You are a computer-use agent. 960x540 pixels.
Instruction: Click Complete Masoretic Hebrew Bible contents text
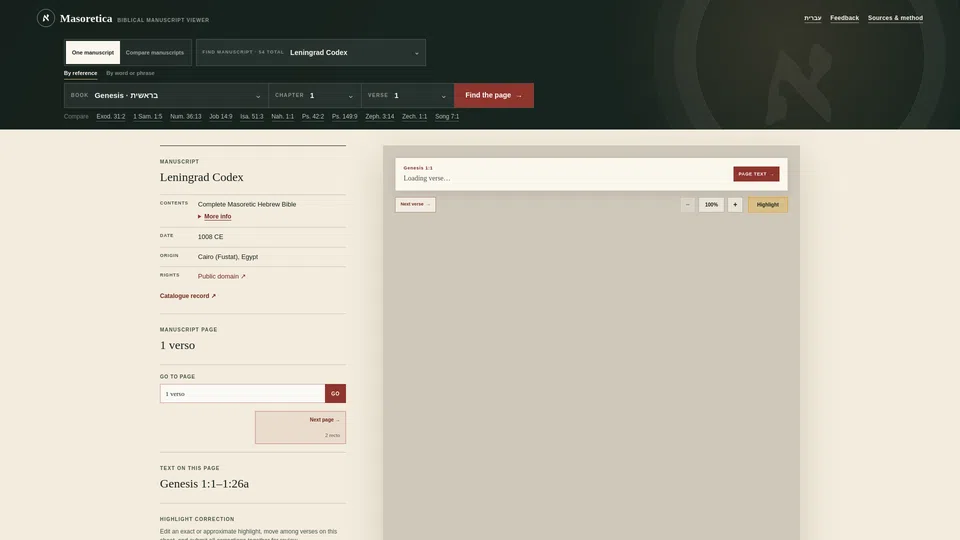(247, 204)
